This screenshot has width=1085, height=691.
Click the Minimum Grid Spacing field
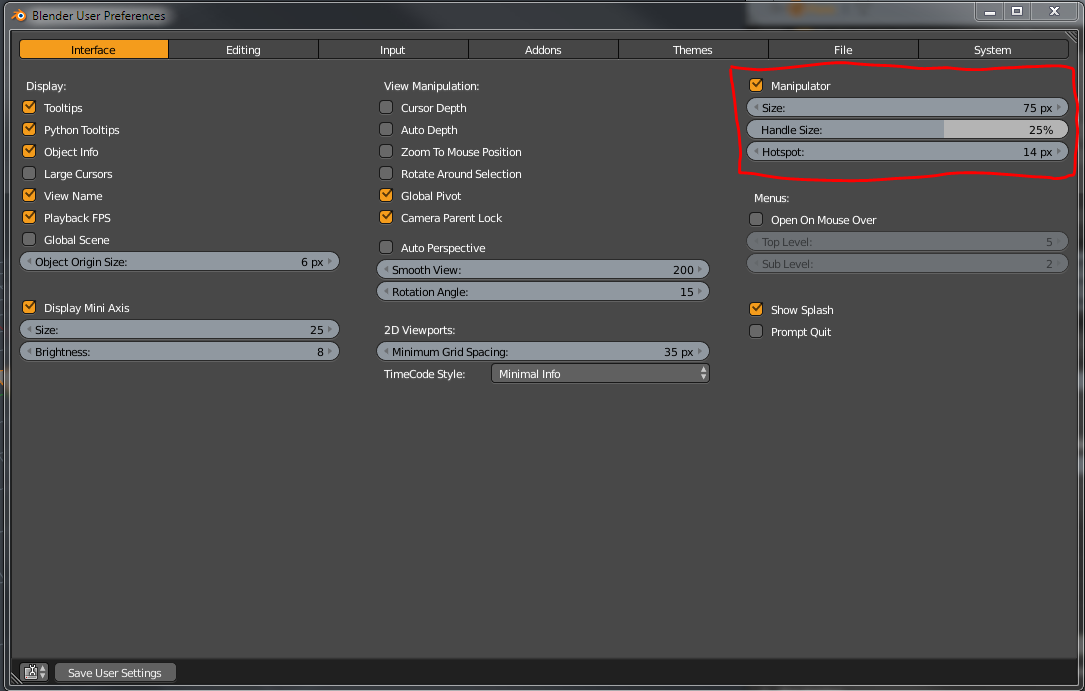(543, 352)
